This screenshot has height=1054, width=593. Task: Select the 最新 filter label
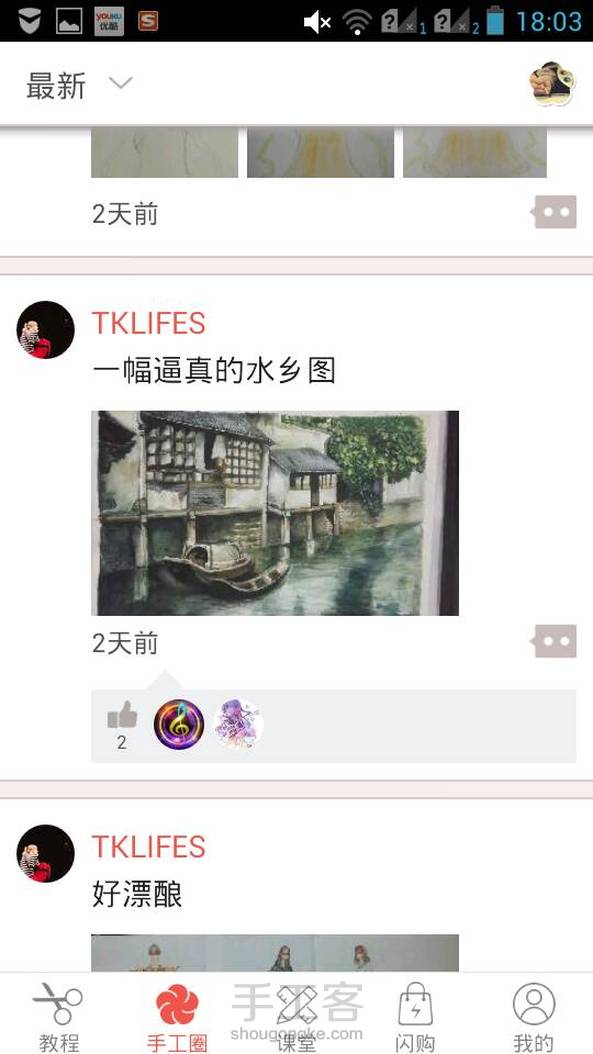point(56,86)
